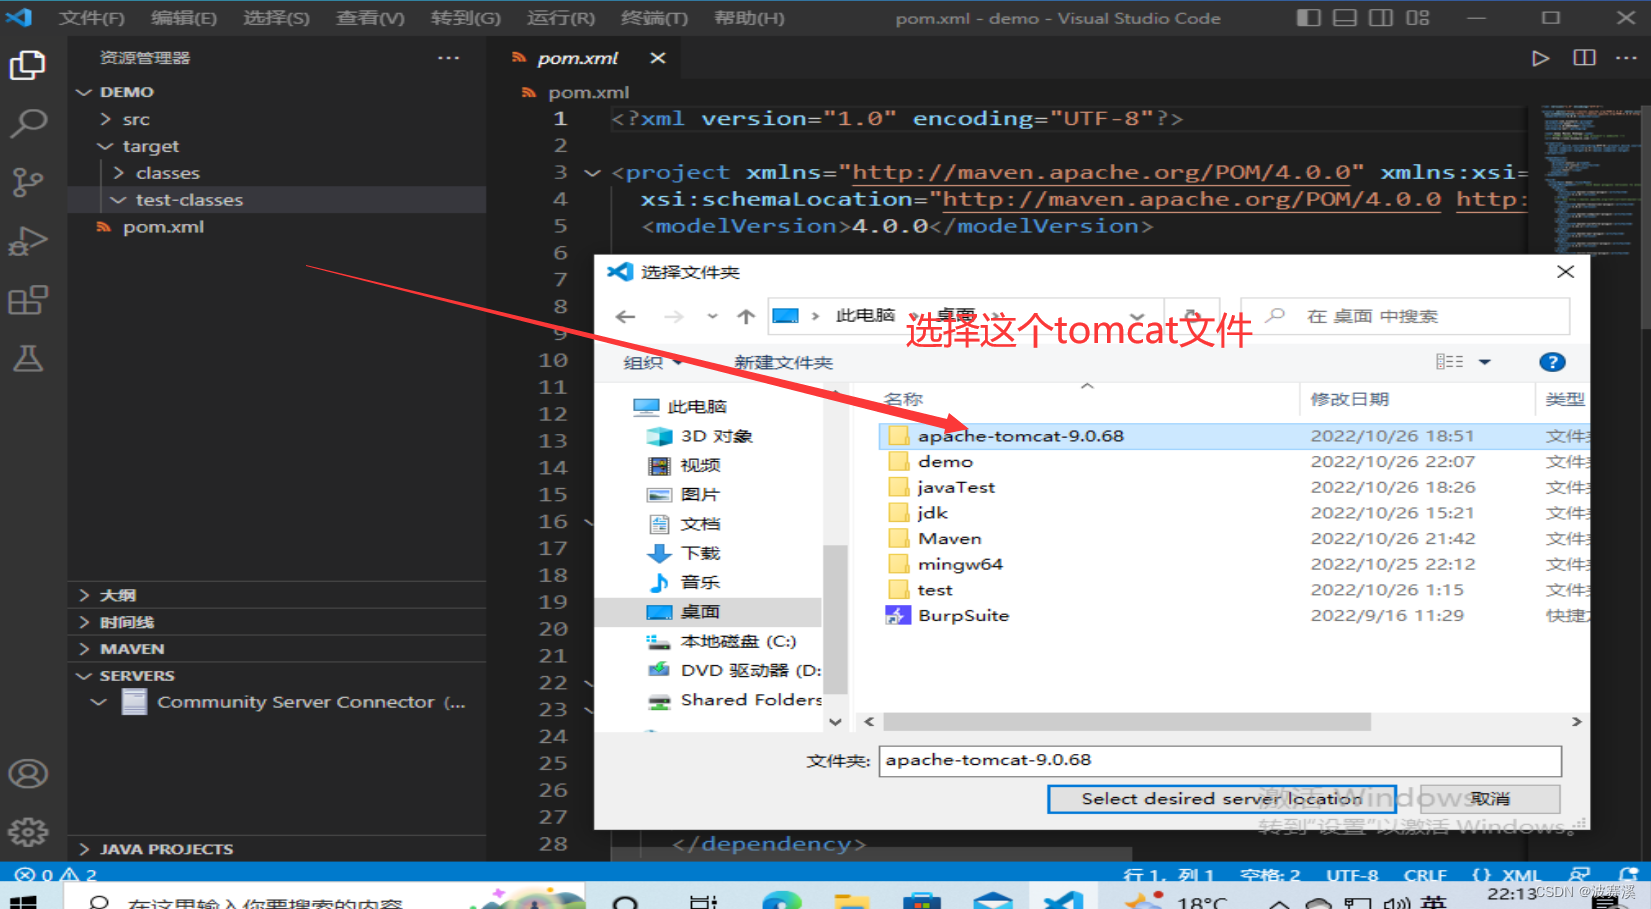Select the mingw64 folder
1651x909 pixels.
coord(960,564)
